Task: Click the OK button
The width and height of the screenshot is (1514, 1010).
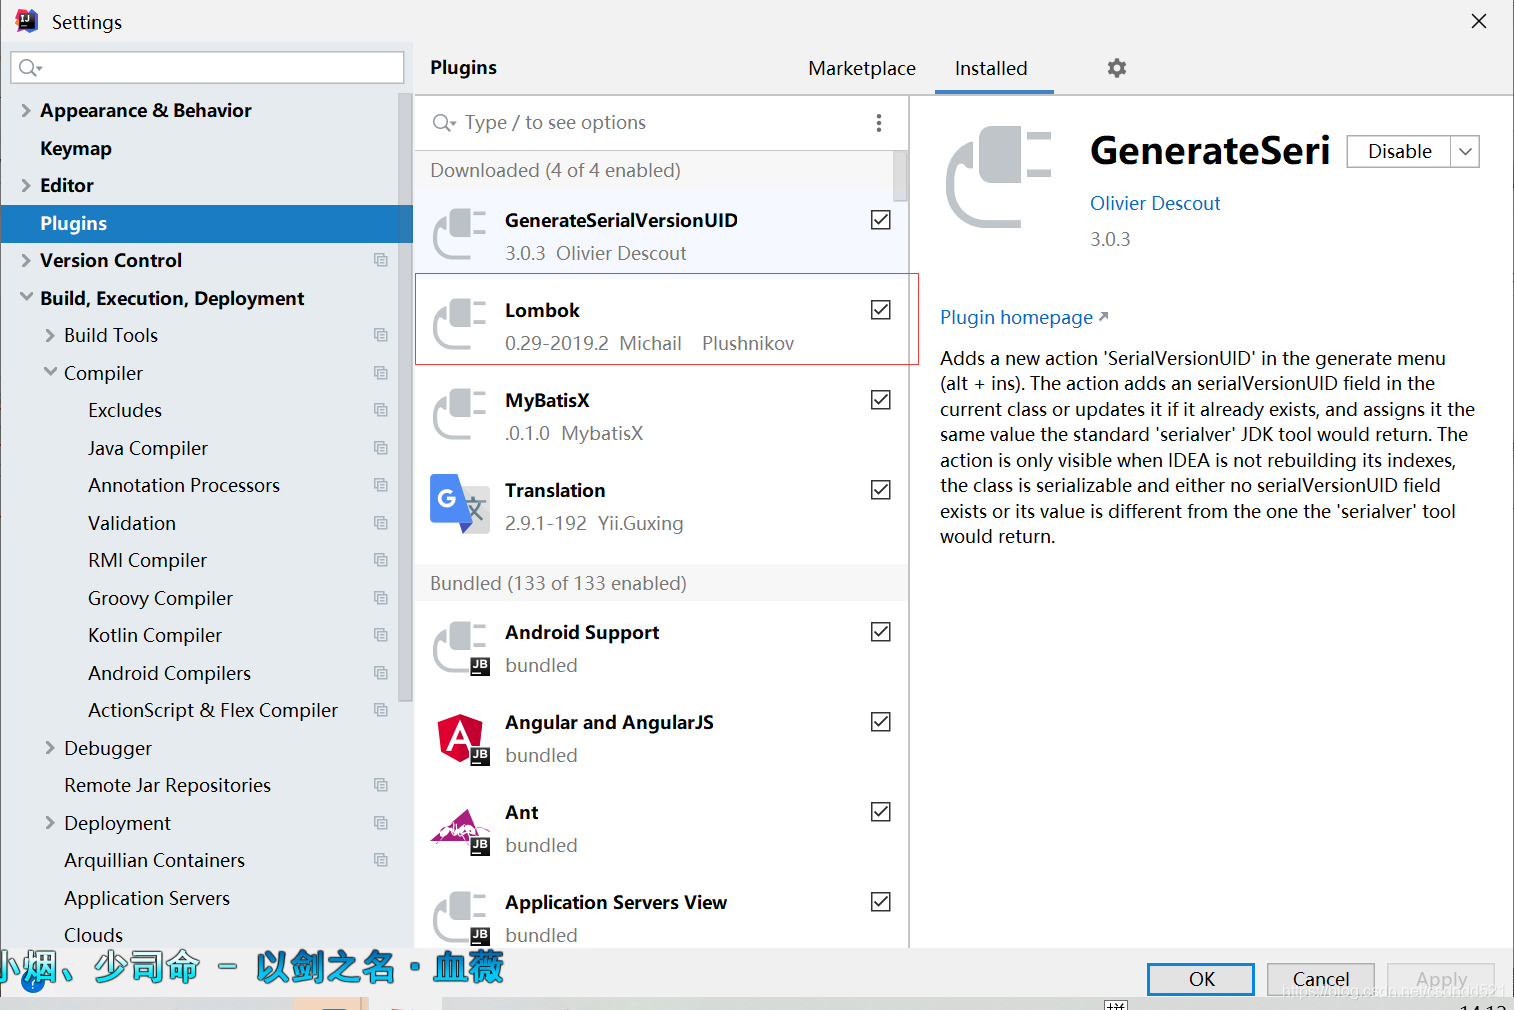Action: [1201, 979]
